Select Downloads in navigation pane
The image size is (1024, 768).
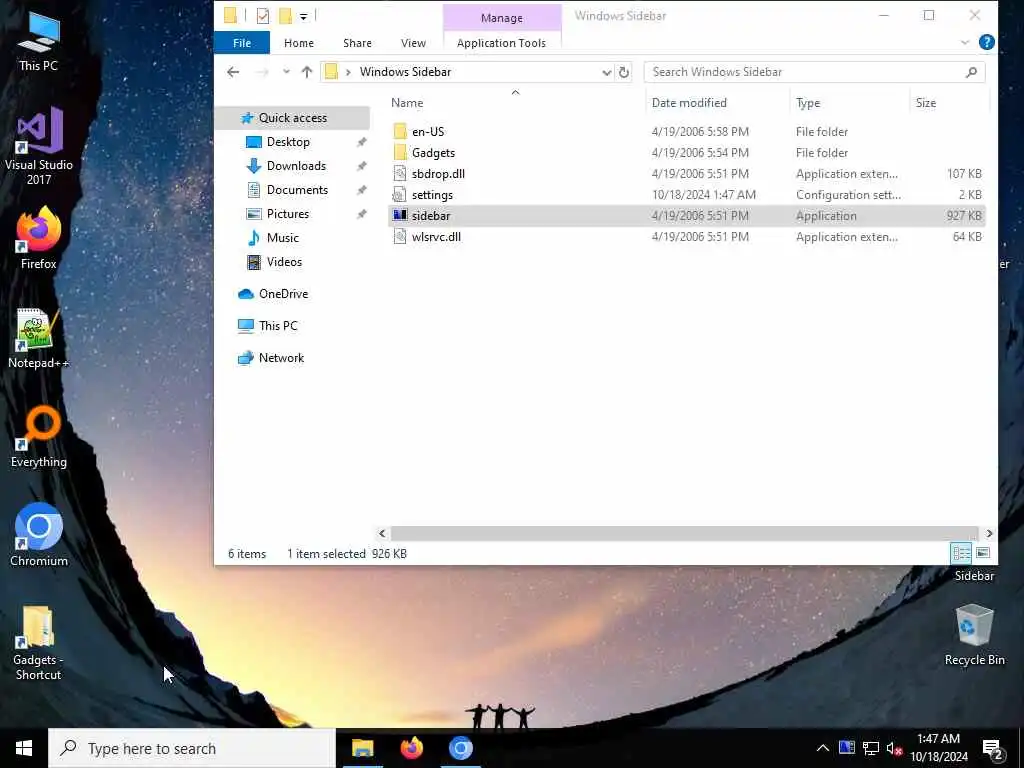296,166
